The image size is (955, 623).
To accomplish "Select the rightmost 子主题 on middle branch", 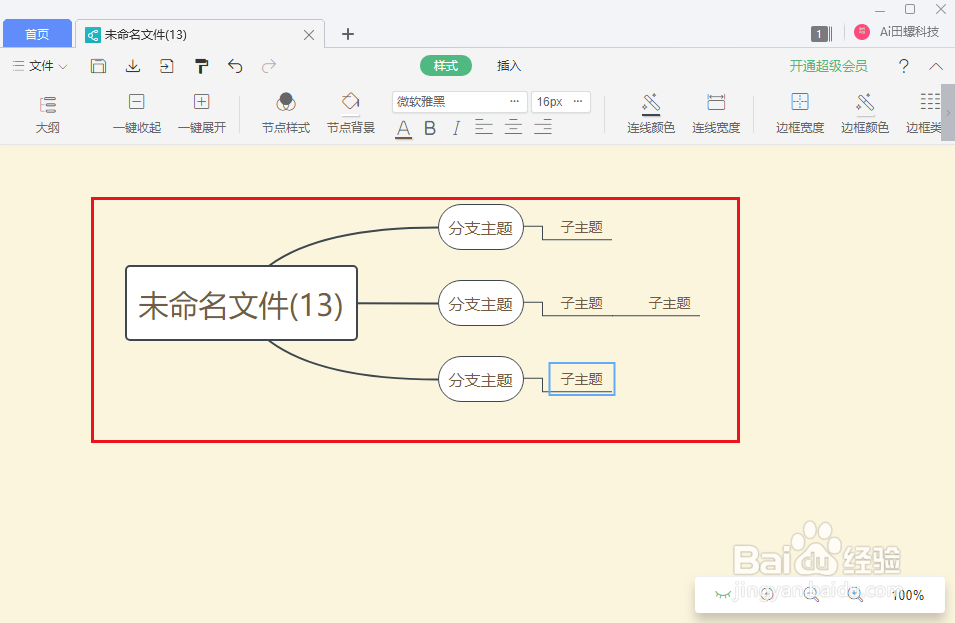I will pyautogui.click(x=669, y=303).
